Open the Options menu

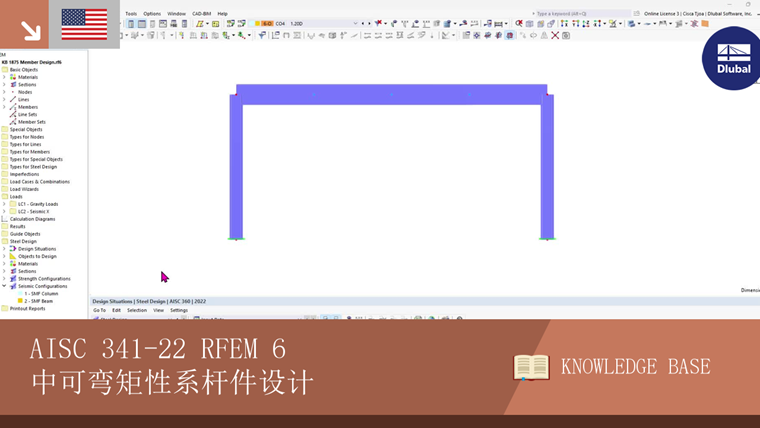pos(152,14)
